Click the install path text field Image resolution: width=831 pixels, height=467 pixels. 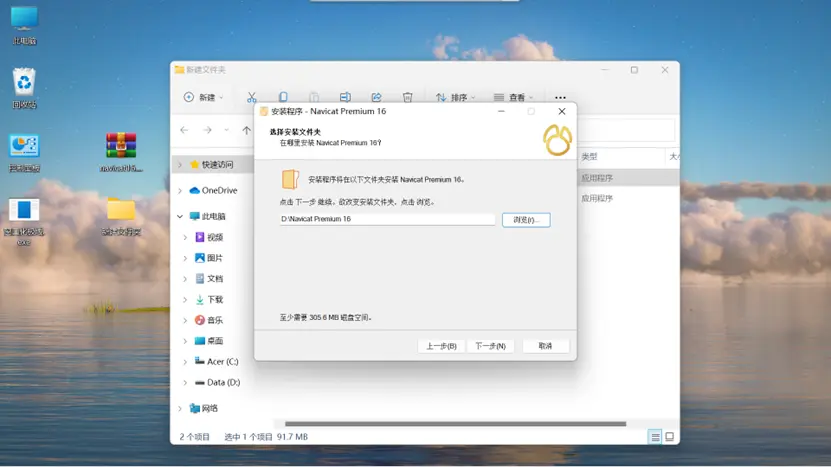pos(387,219)
